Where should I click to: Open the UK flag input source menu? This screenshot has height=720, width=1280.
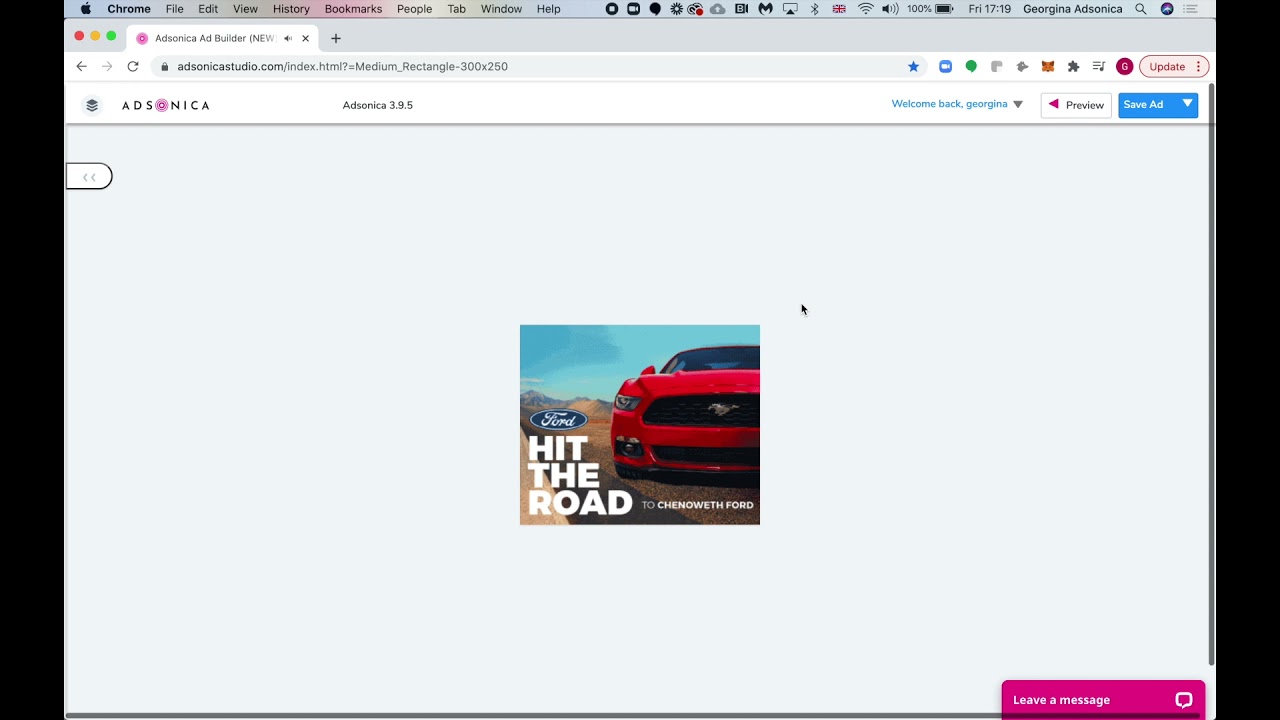(x=839, y=9)
